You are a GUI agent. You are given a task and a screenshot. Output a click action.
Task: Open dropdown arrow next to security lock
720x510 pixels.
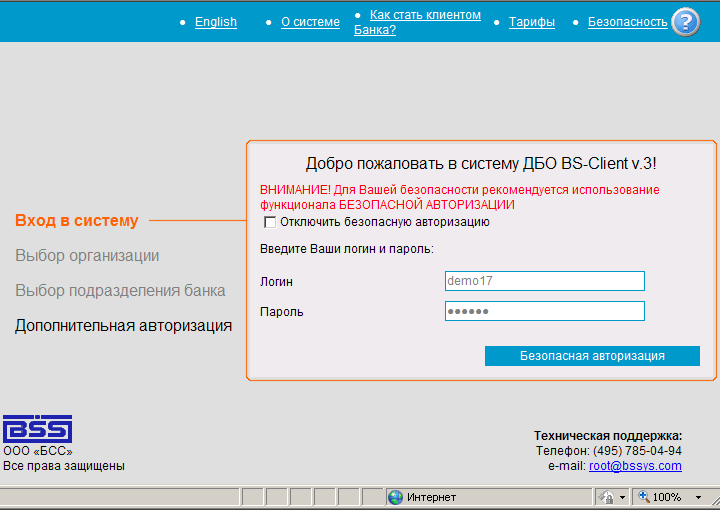[x=622, y=498]
